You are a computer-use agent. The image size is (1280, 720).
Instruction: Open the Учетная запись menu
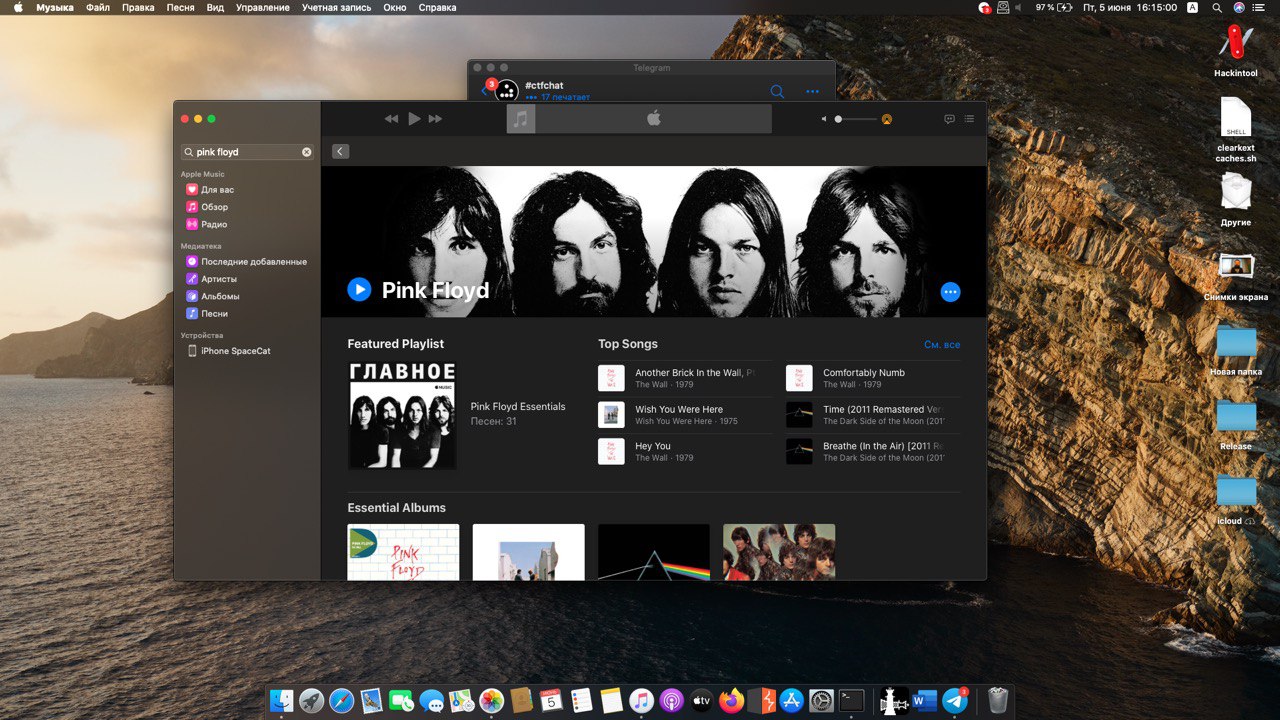click(336, 7)
